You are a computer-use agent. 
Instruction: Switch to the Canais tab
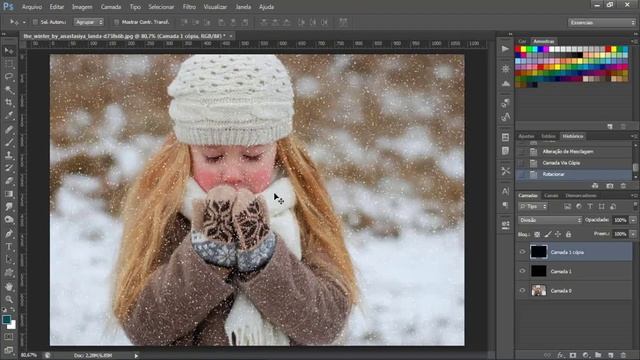tap(551, 196)
